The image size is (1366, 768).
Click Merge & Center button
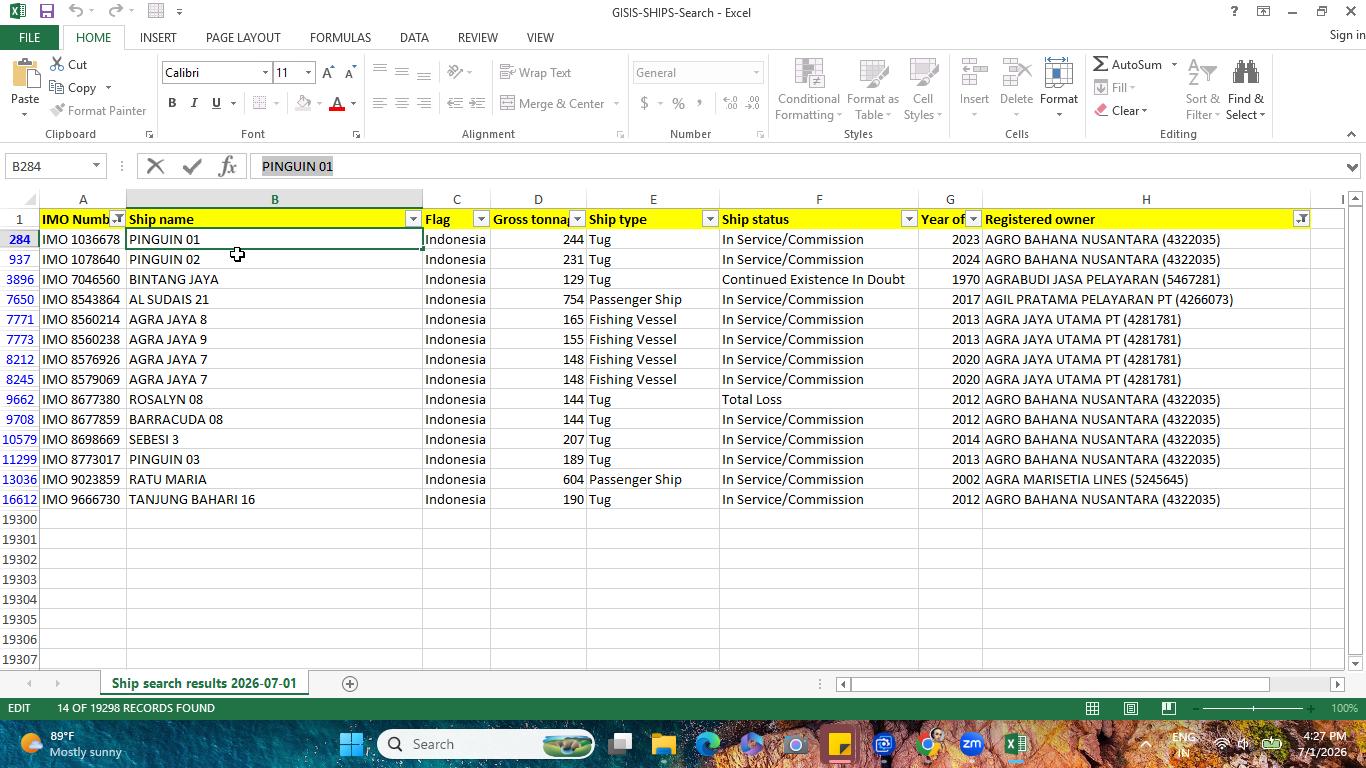552,104
